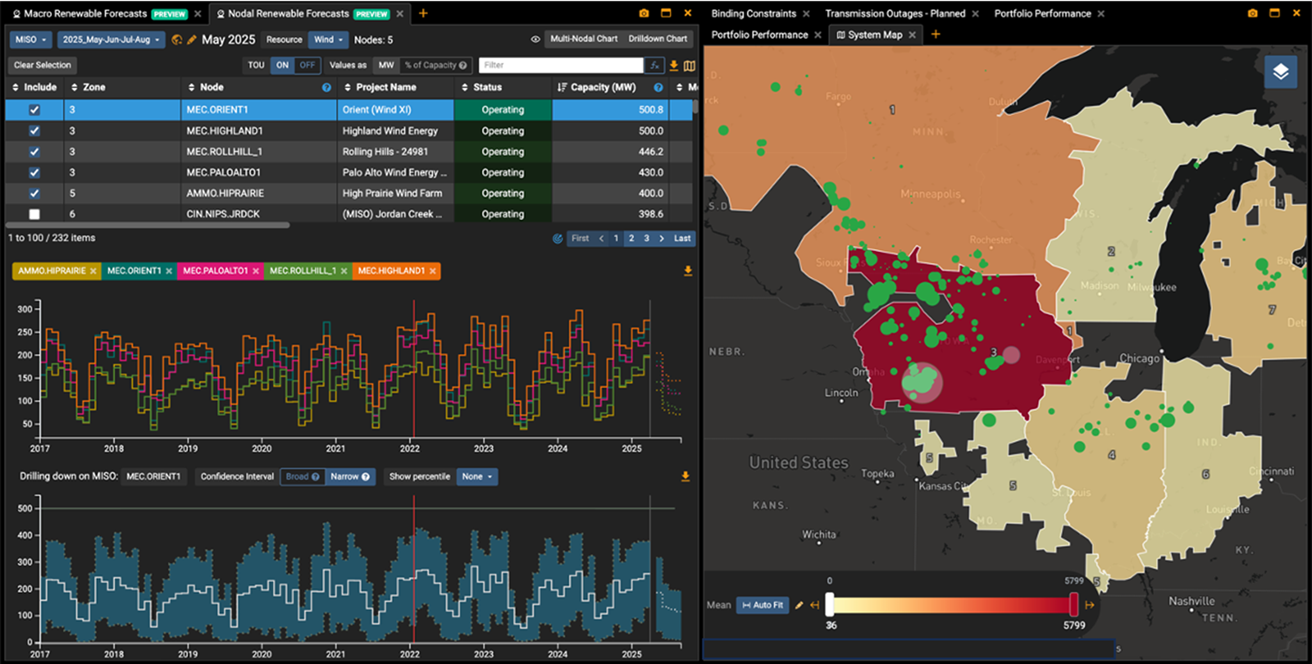
Task: Open the MISO market dropdown
Action: [30, 40]
